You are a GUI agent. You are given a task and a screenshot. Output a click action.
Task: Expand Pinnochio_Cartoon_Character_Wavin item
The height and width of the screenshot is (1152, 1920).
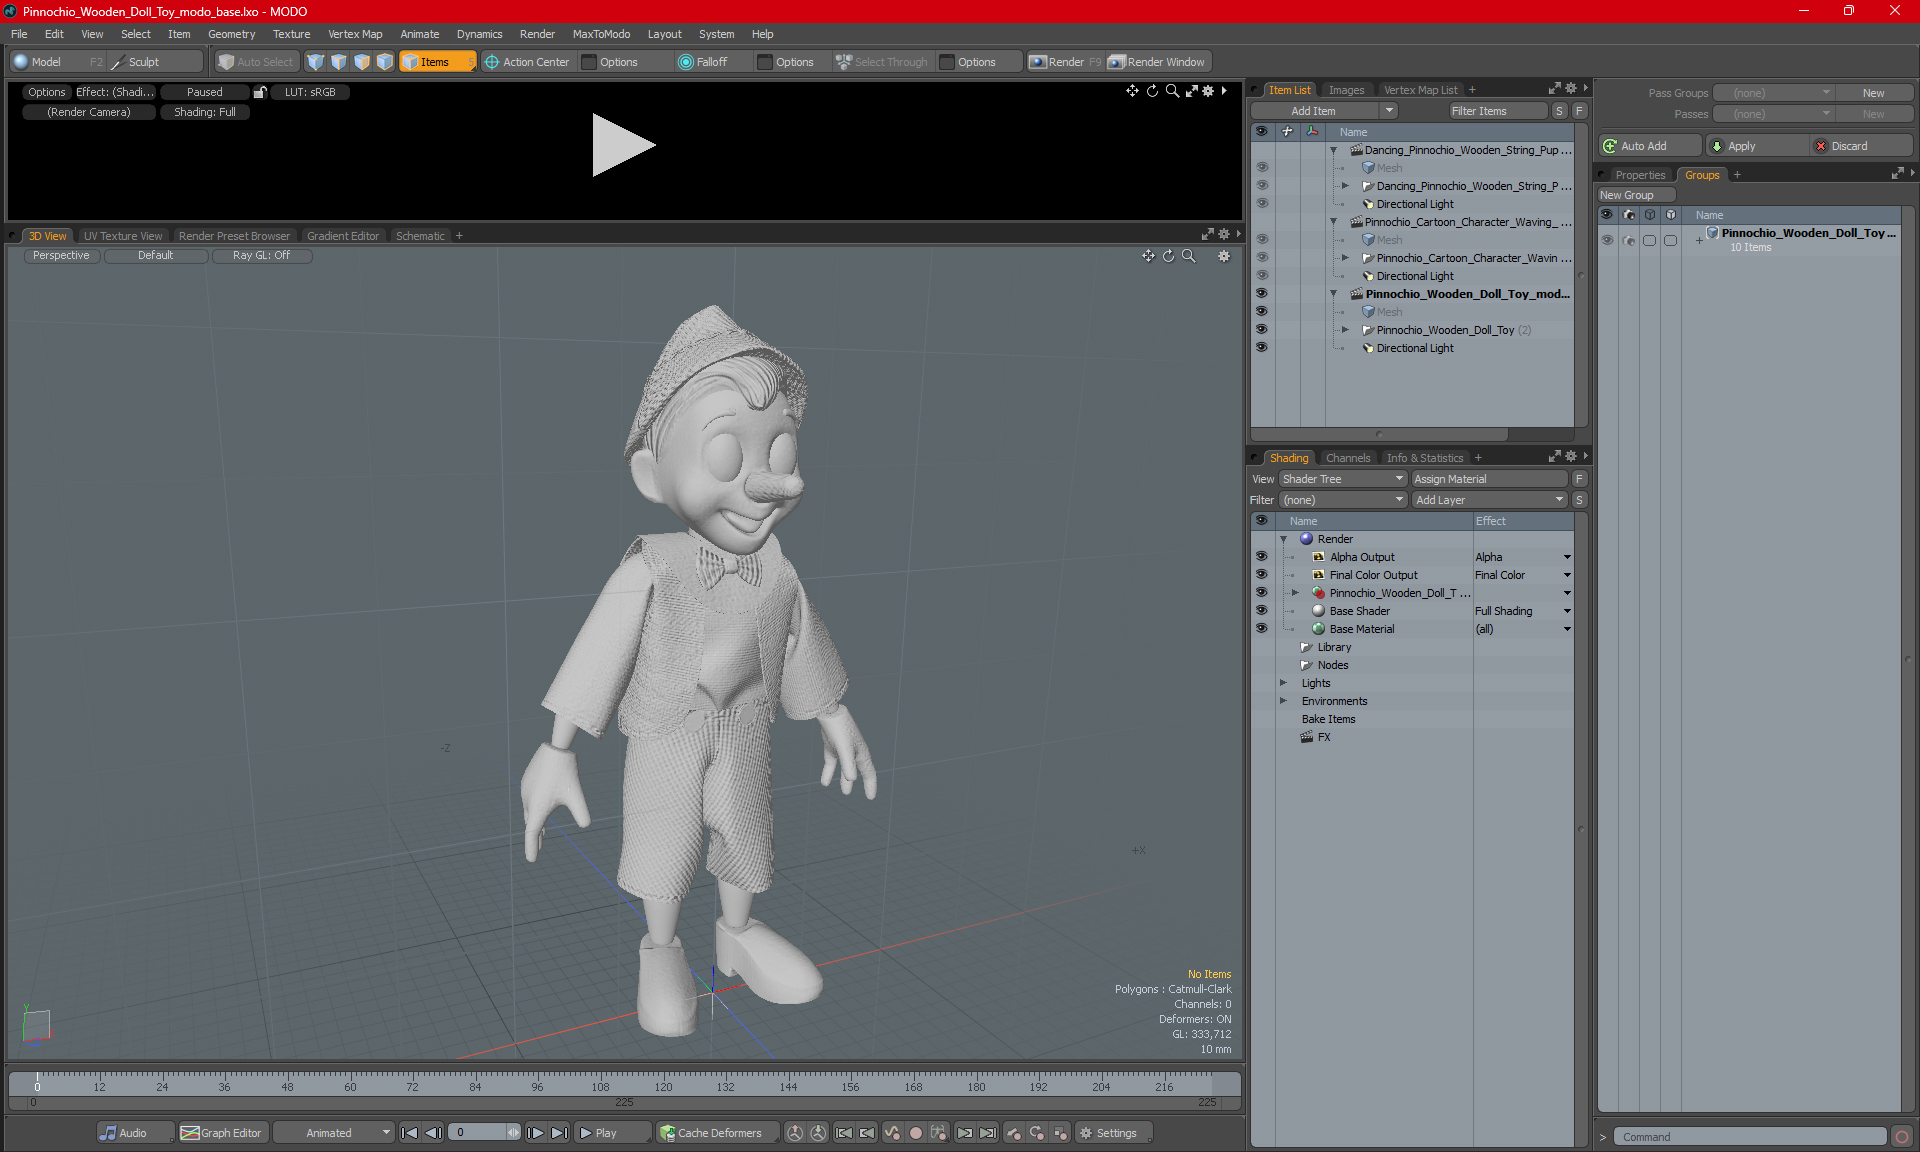click(1345, 258)
